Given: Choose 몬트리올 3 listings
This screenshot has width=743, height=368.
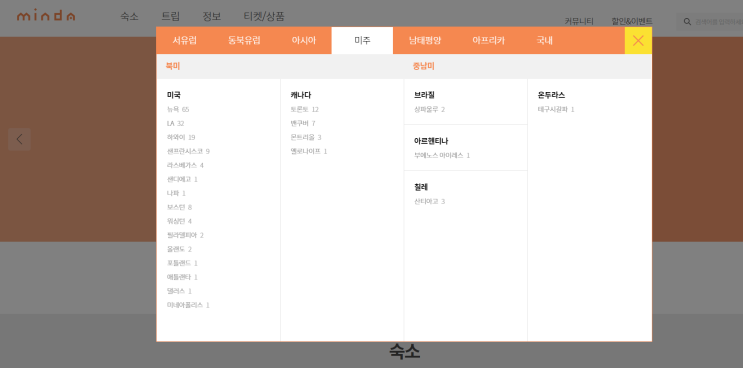Looking at the screenshot, I should (x=306, y=137).
